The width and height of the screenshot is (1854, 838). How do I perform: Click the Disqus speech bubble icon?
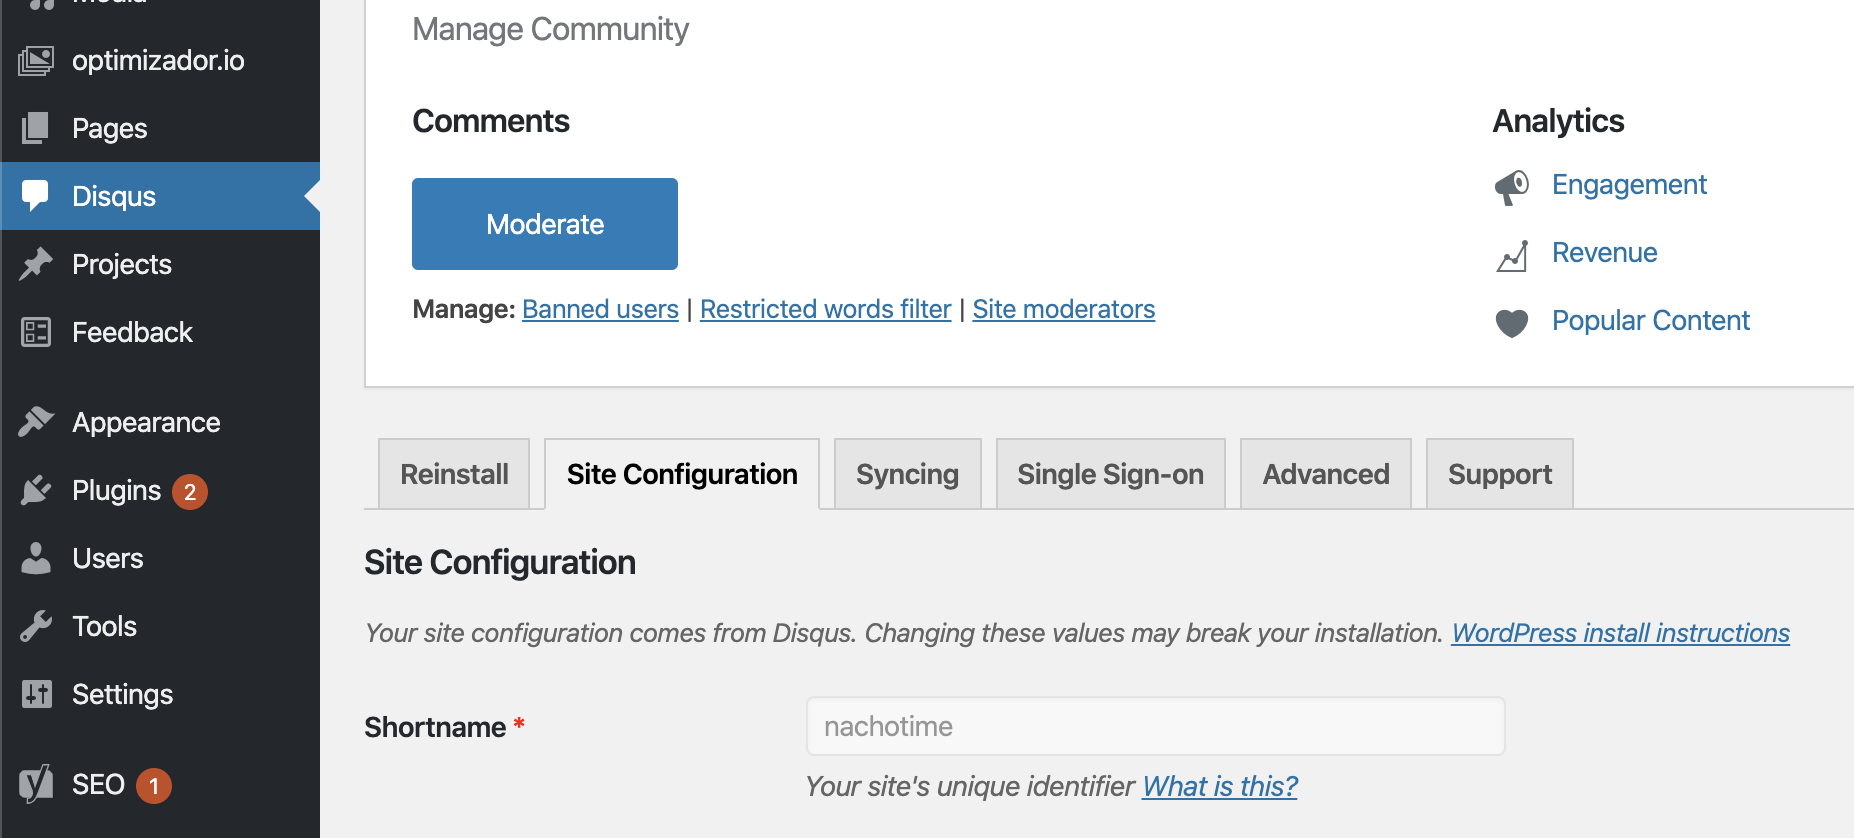pyautogui.click(x=36, y=196)
